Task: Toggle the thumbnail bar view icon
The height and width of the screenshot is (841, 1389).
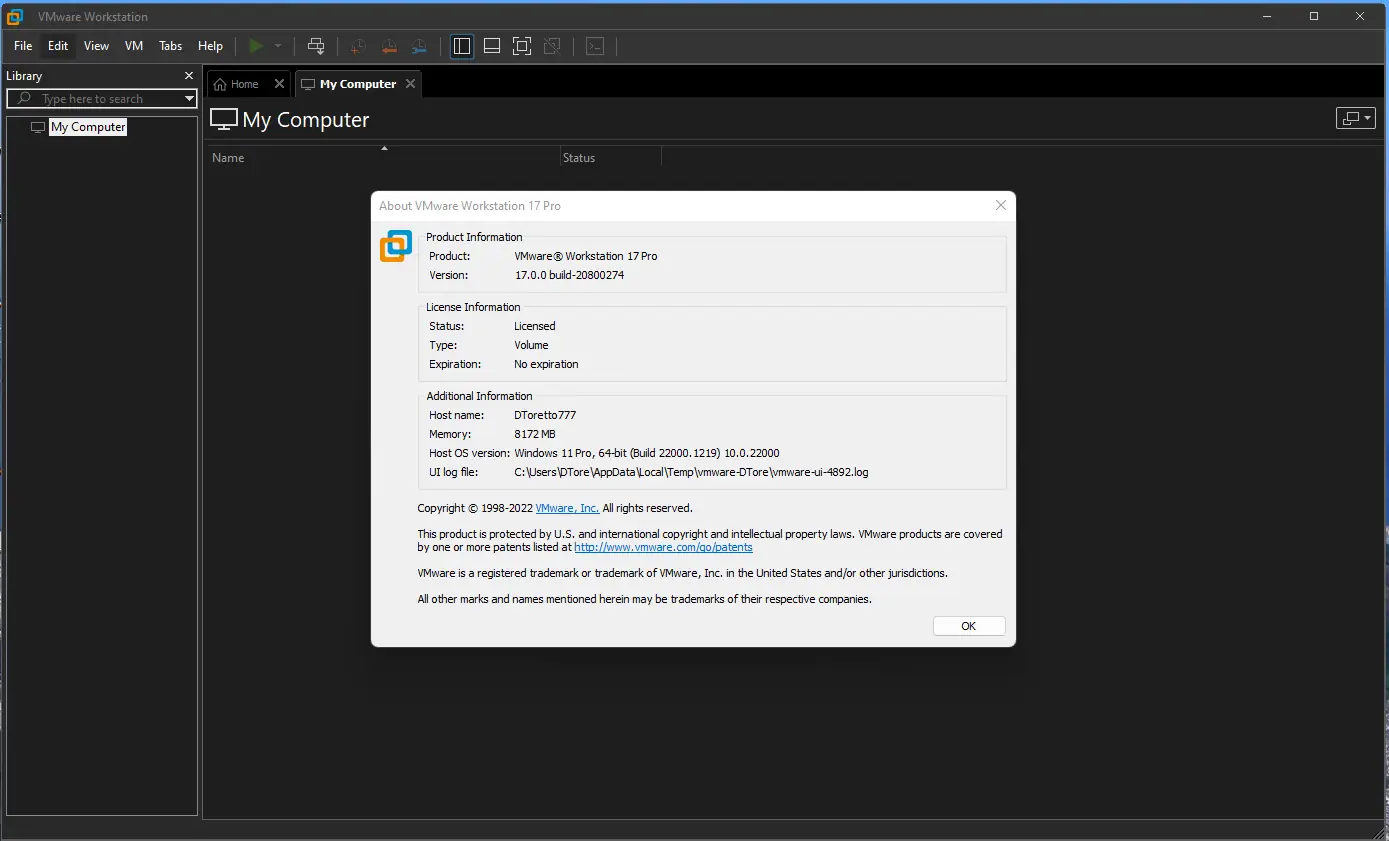Action: [491, 45]
